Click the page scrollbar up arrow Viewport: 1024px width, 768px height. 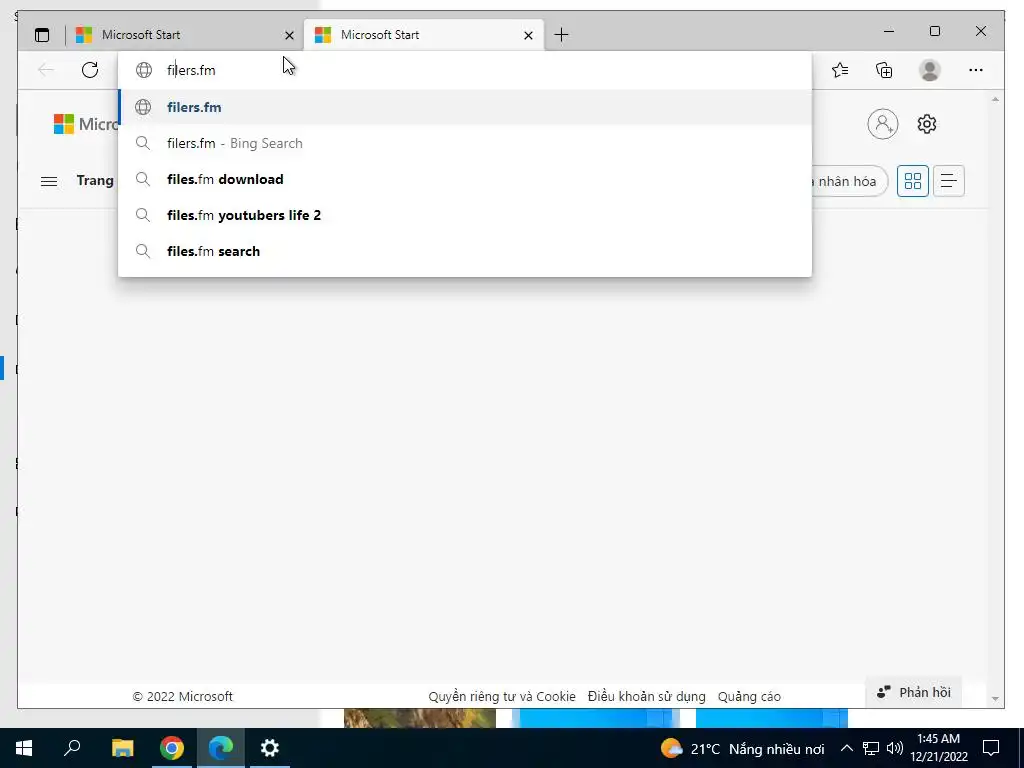click(x=995, y=99)
